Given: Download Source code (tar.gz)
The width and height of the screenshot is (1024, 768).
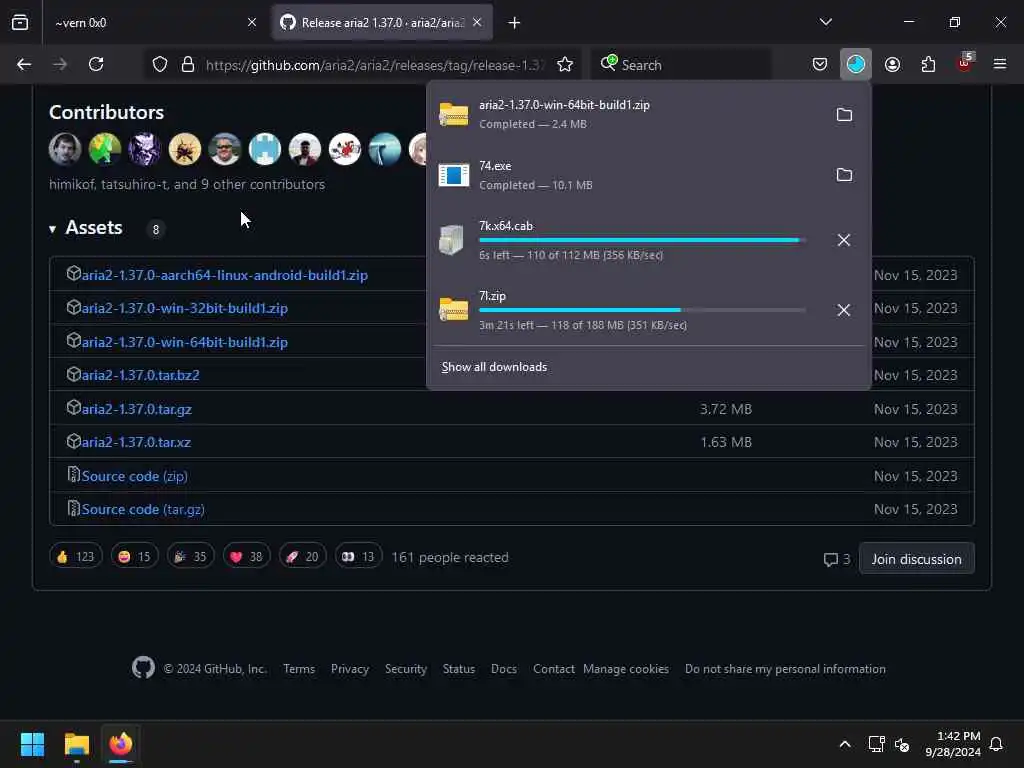Looking at the screenshot, I should click(x=143, y=509).
